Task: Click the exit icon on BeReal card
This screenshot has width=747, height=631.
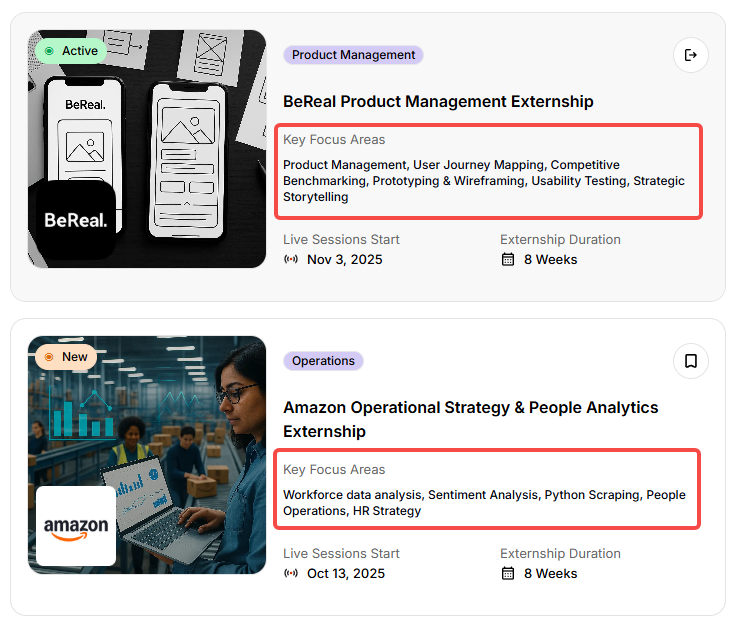Action: tap(690, 55)
